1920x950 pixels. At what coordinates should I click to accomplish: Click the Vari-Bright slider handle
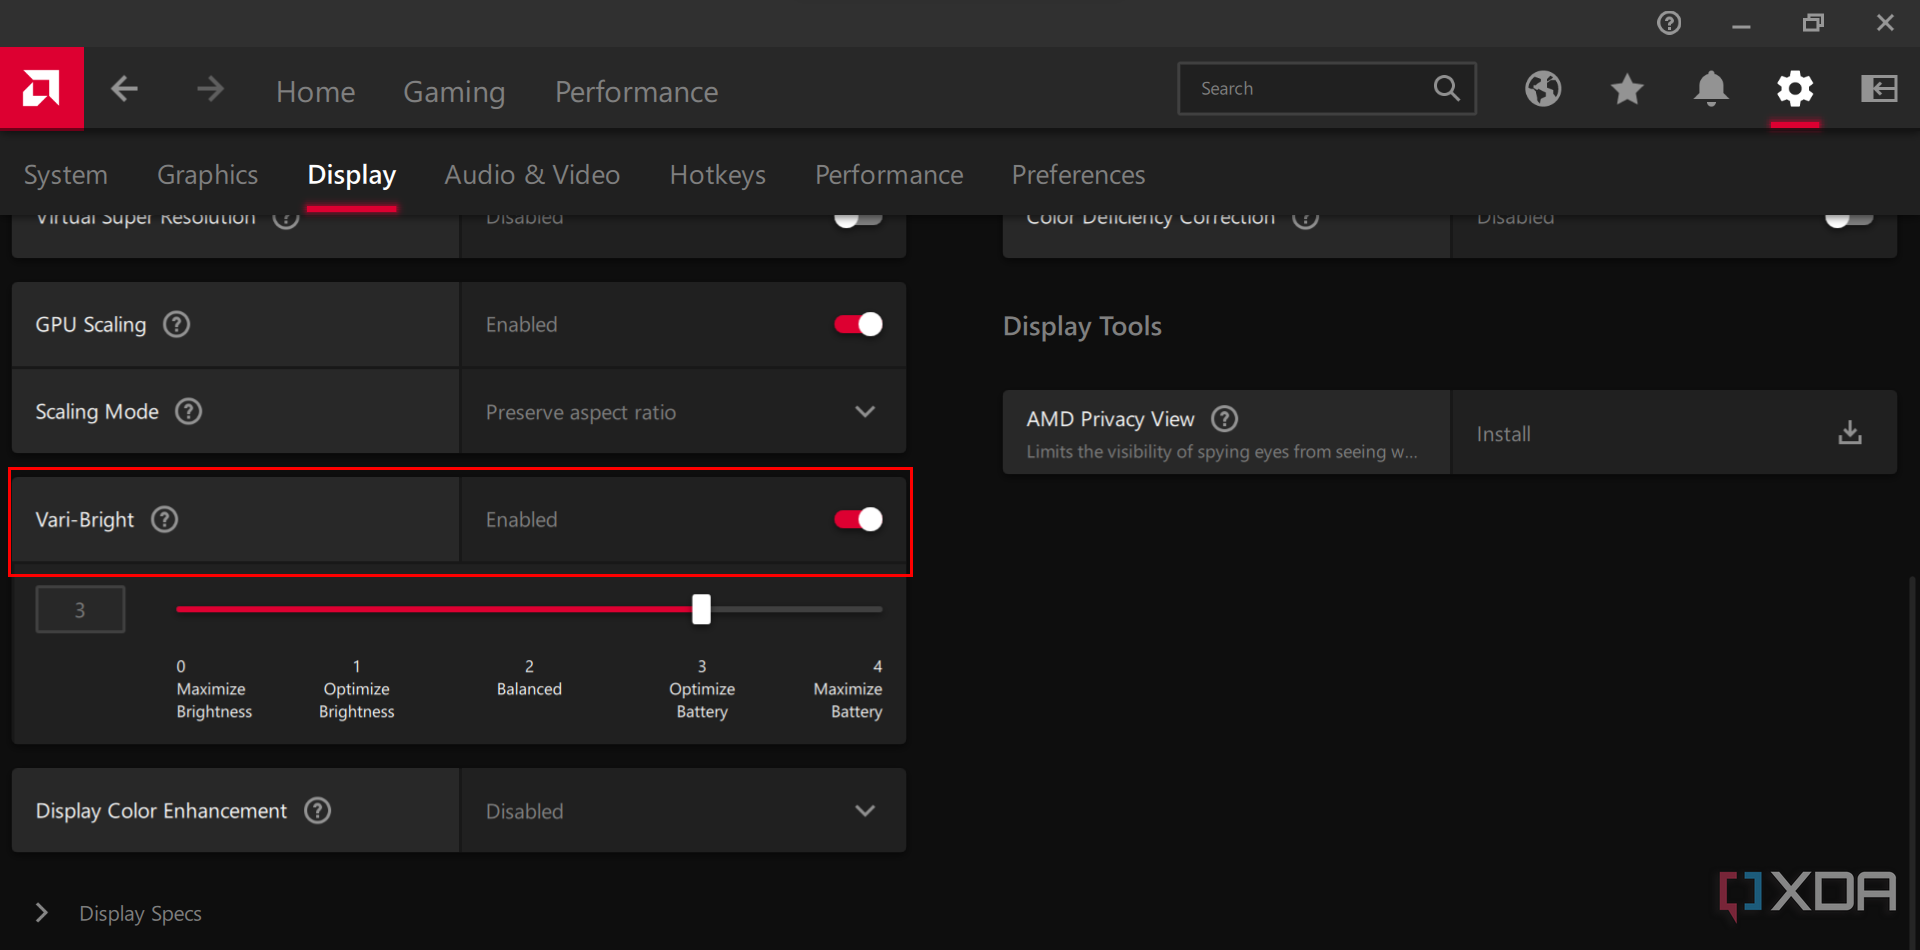701,609
